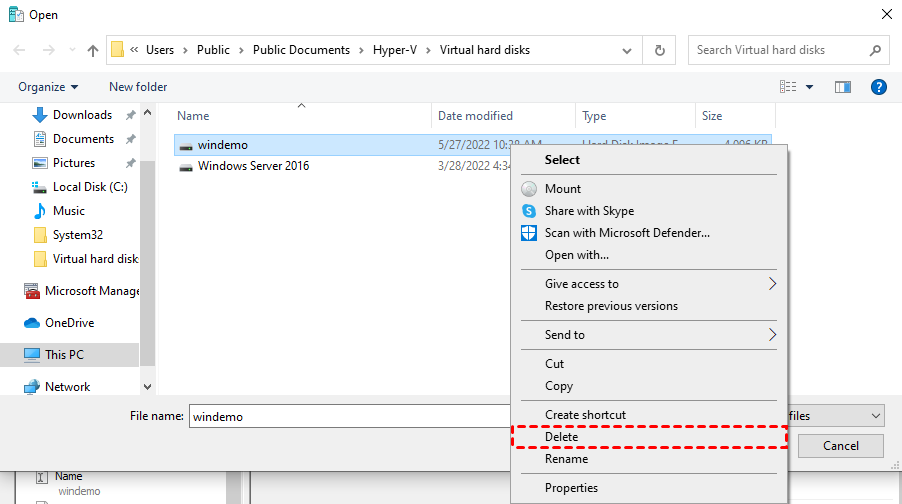Expand the Organize dropdown menu
The height and width of the screenshot is (504, 902).
48,87
